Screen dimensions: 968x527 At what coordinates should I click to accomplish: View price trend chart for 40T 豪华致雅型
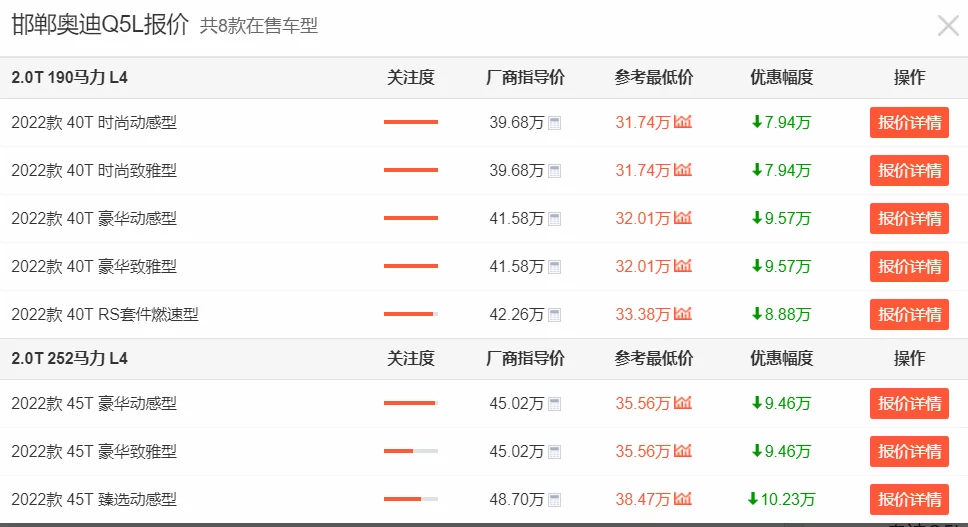tap(682, 266)
